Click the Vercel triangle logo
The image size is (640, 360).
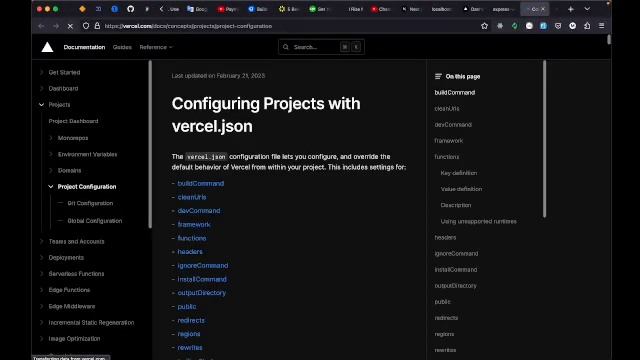pos(47,47)
